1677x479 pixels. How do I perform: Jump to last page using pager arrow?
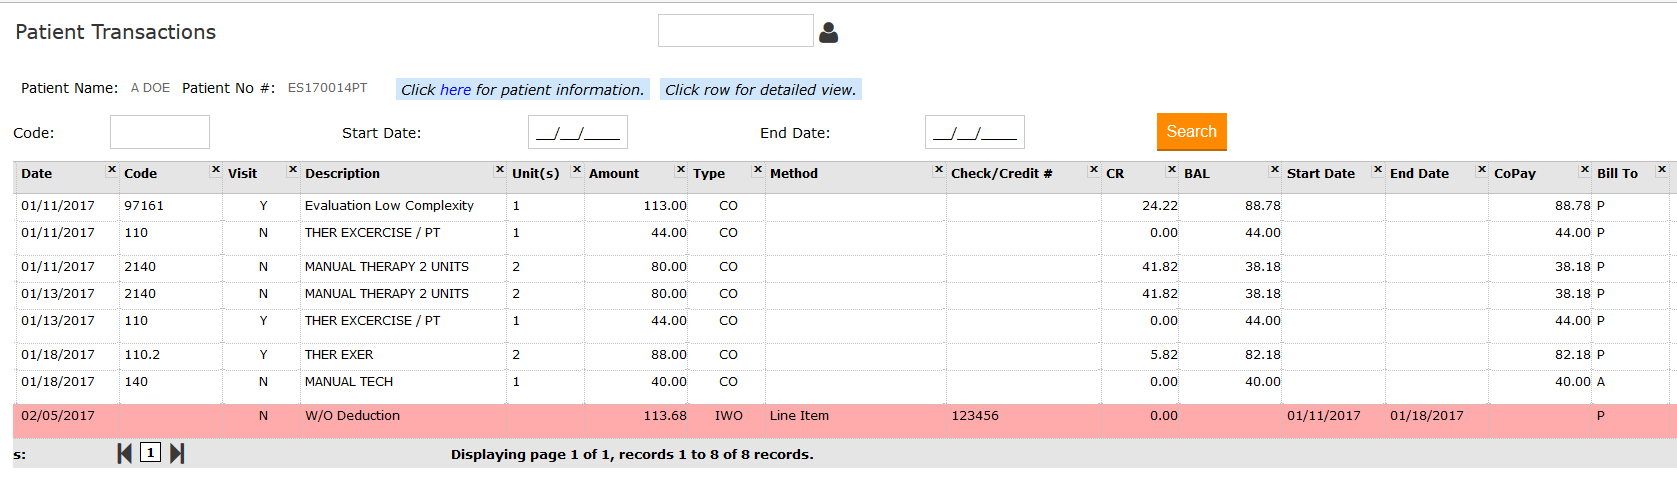177,453
